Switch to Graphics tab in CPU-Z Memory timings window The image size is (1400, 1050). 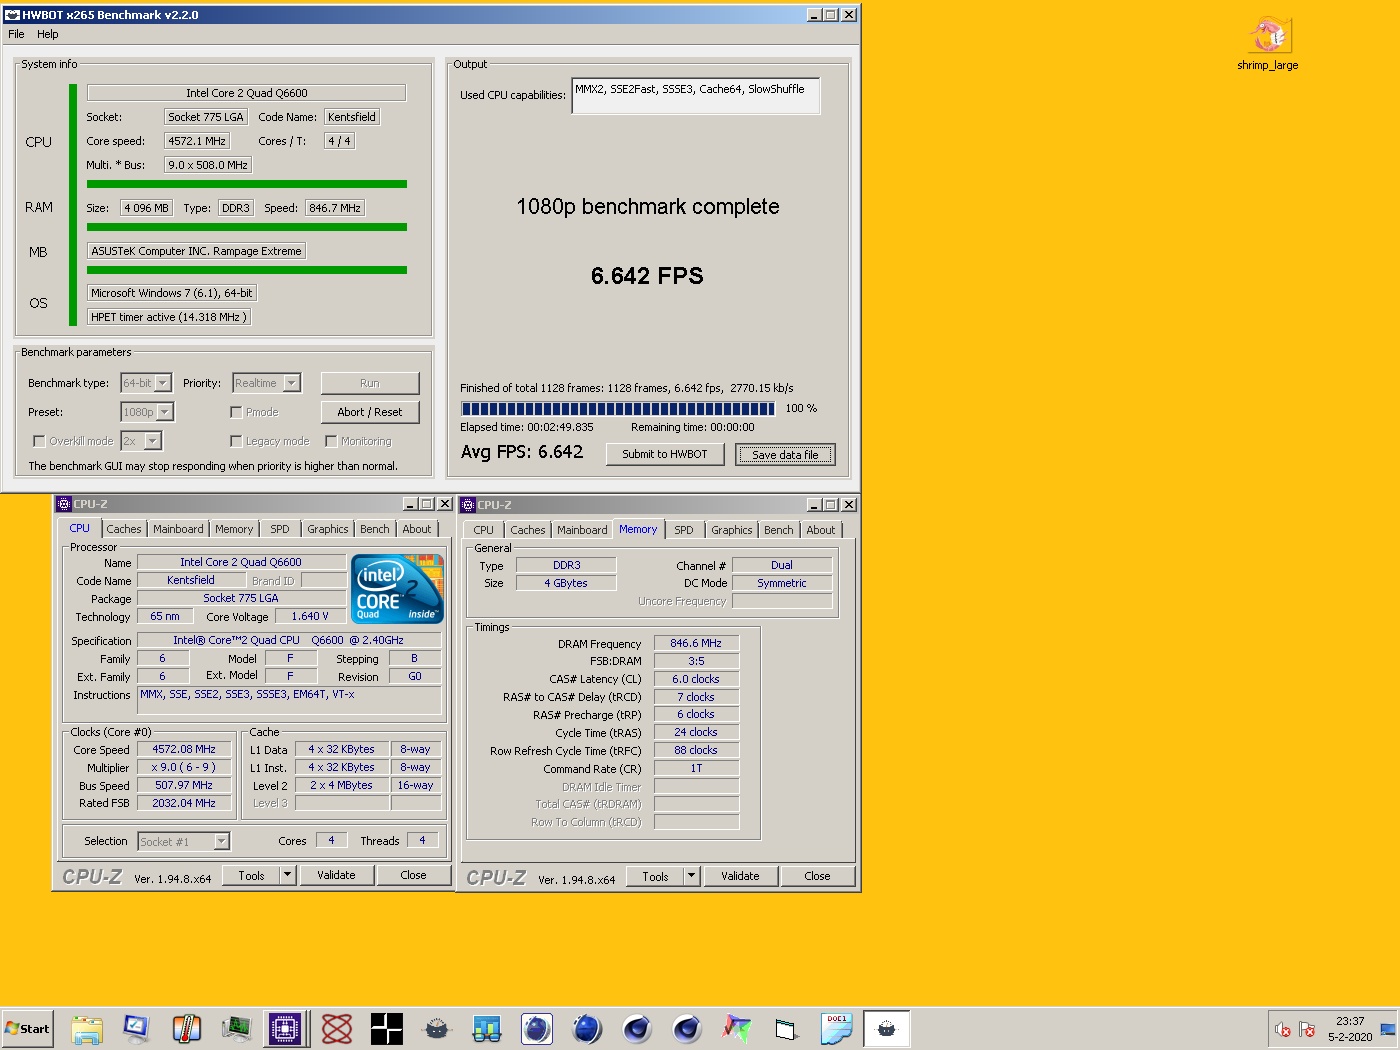[x=732, y=530]
